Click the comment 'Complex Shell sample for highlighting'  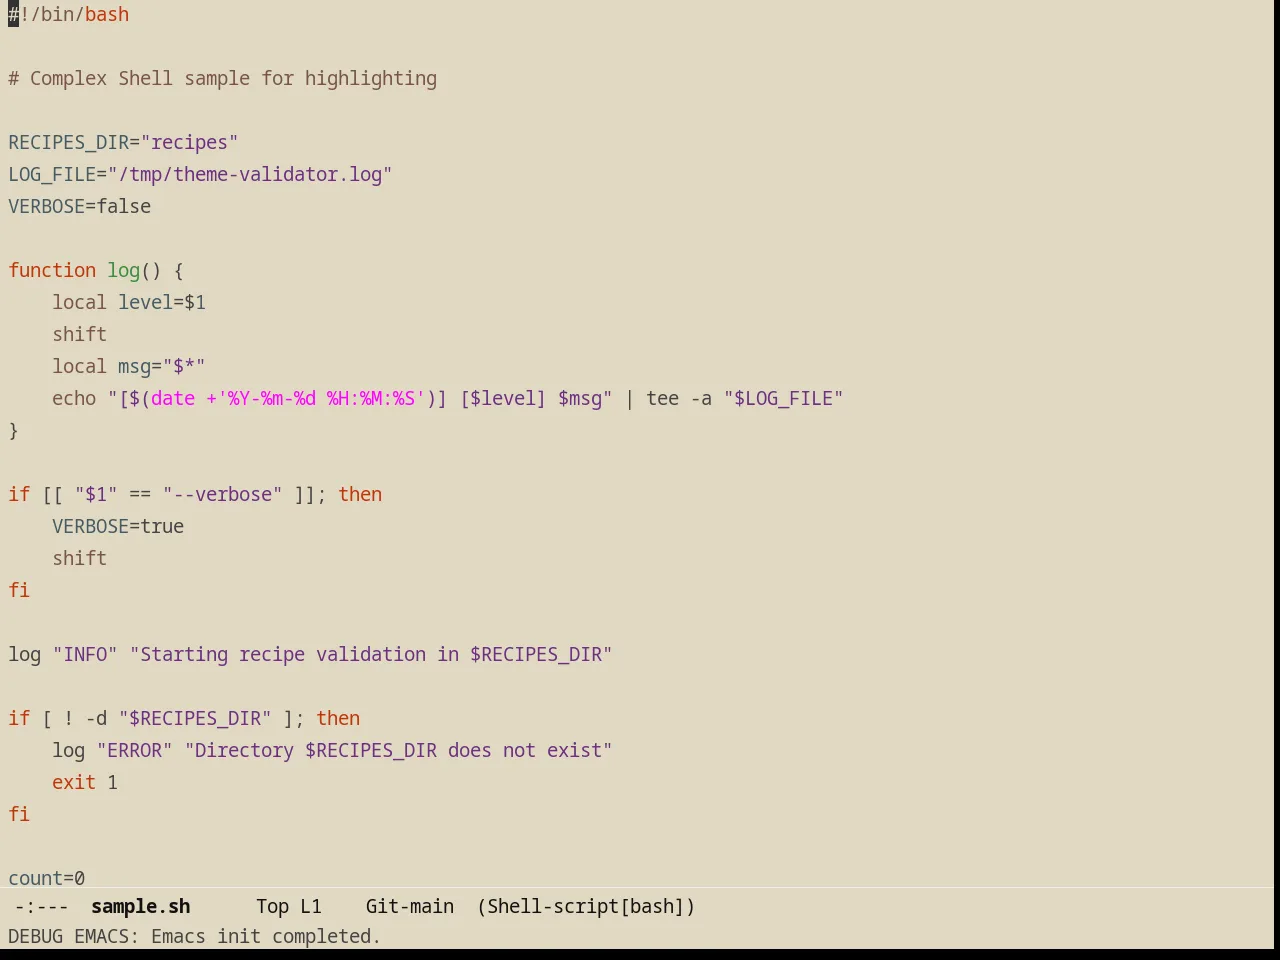coord(233,78)
